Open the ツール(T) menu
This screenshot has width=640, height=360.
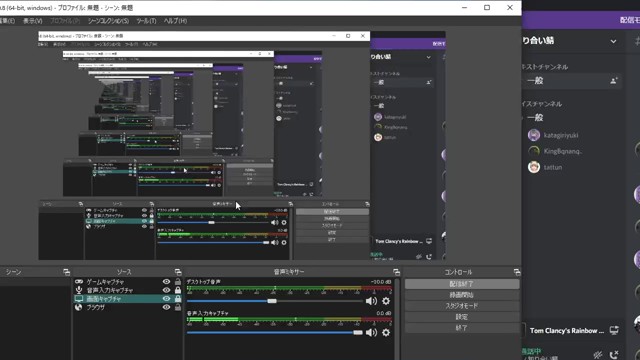pos(146,21)
